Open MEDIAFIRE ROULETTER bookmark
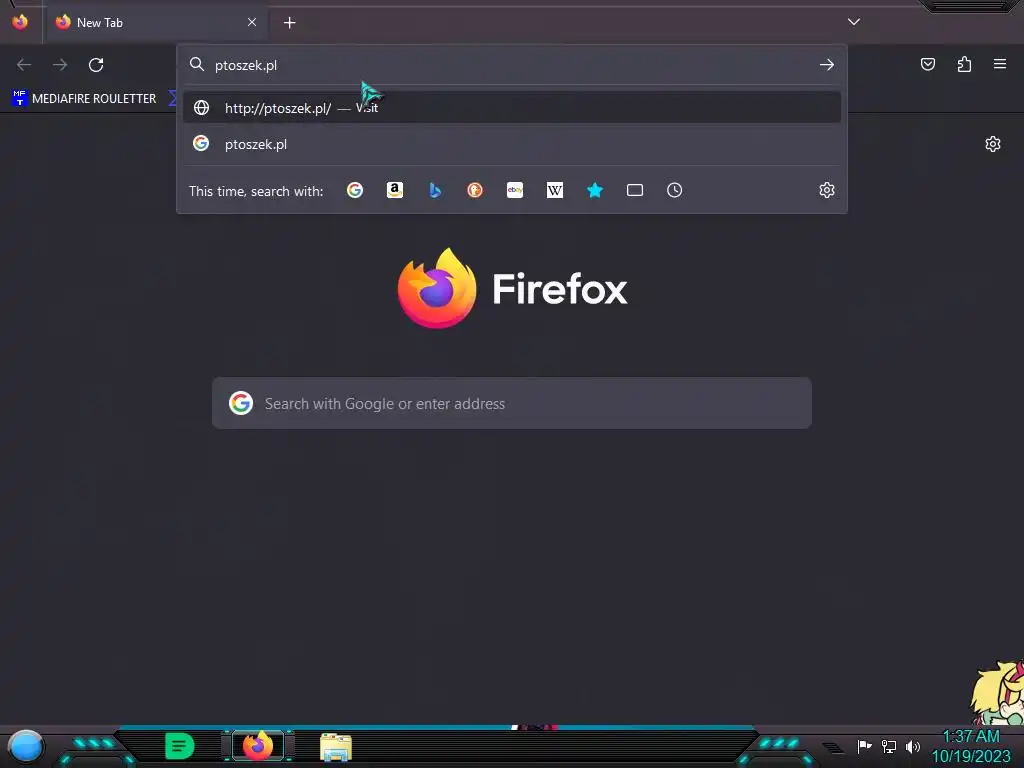Viewport: 1024px width, 768px height. pos(84,99)
